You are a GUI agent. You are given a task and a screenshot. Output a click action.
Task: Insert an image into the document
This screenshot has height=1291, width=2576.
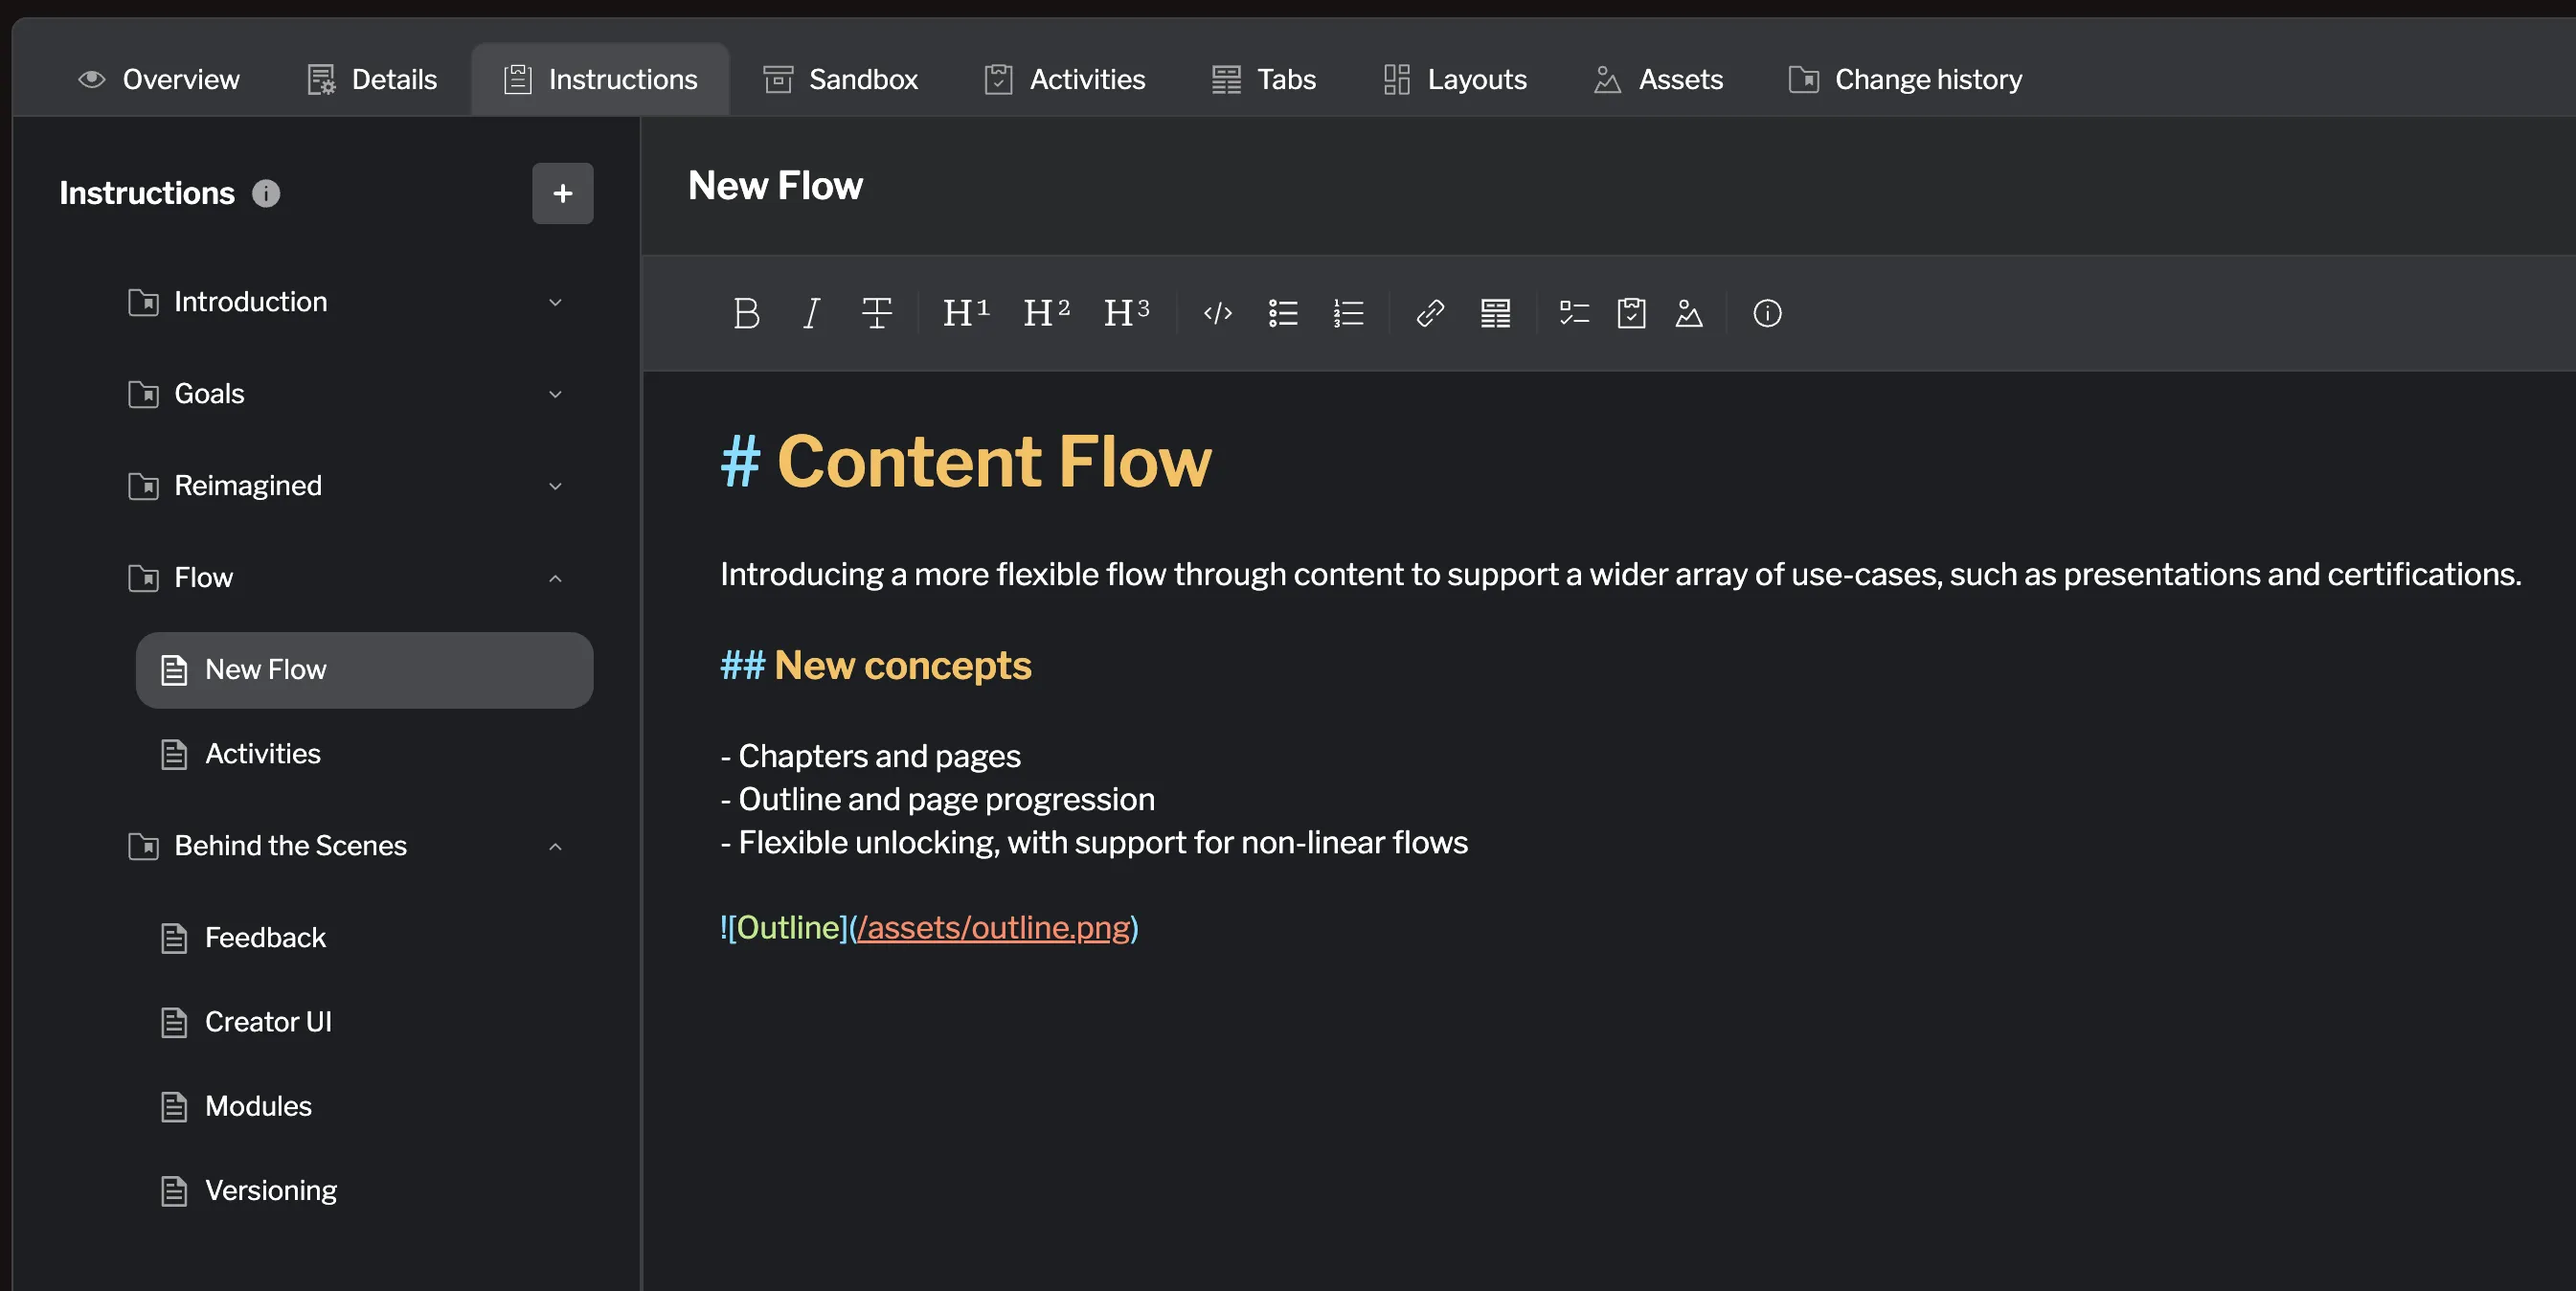pos(1689,313)
